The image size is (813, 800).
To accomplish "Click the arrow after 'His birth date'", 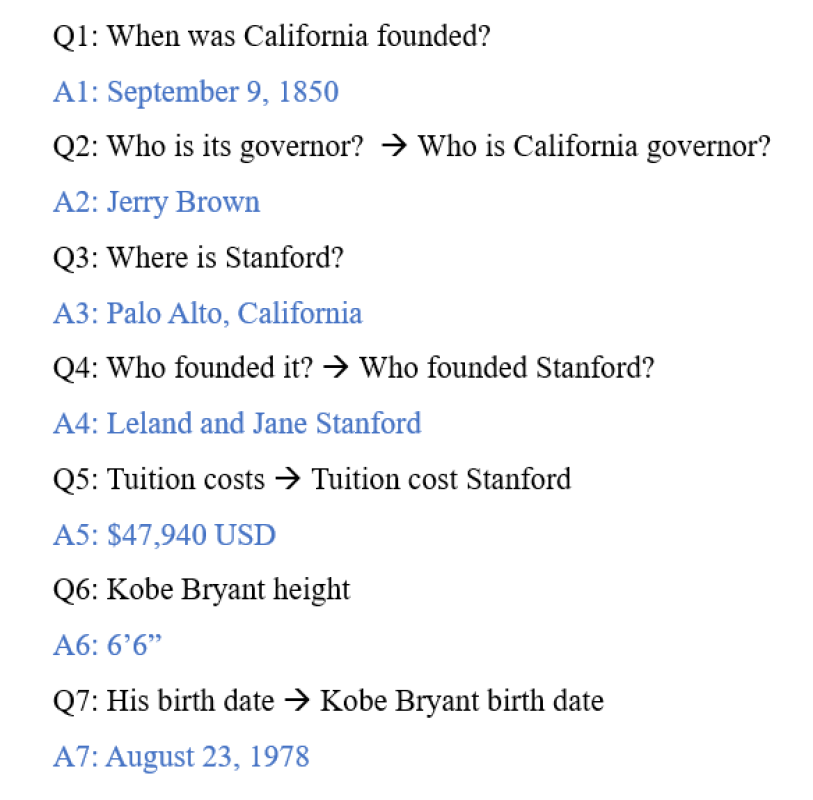I will tap(297, 701).
